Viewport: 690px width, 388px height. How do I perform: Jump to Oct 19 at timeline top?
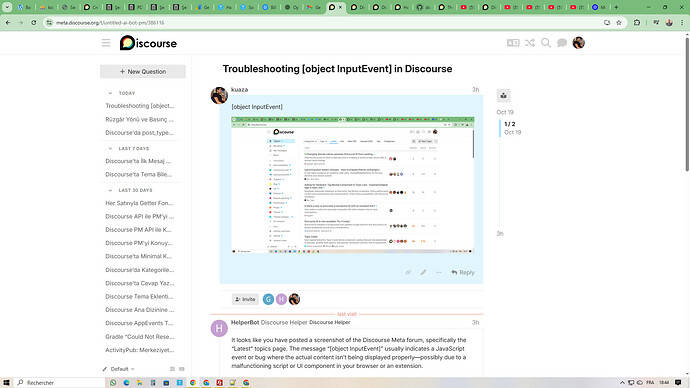click(505, 112)
